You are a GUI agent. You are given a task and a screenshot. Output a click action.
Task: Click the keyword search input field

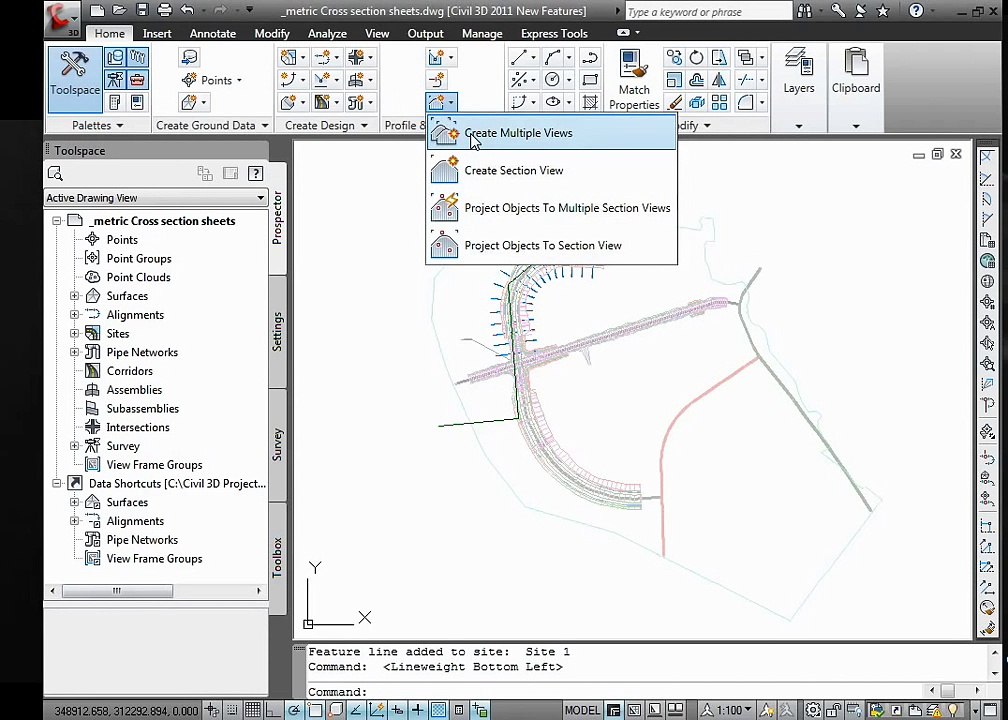pos(708,12)
